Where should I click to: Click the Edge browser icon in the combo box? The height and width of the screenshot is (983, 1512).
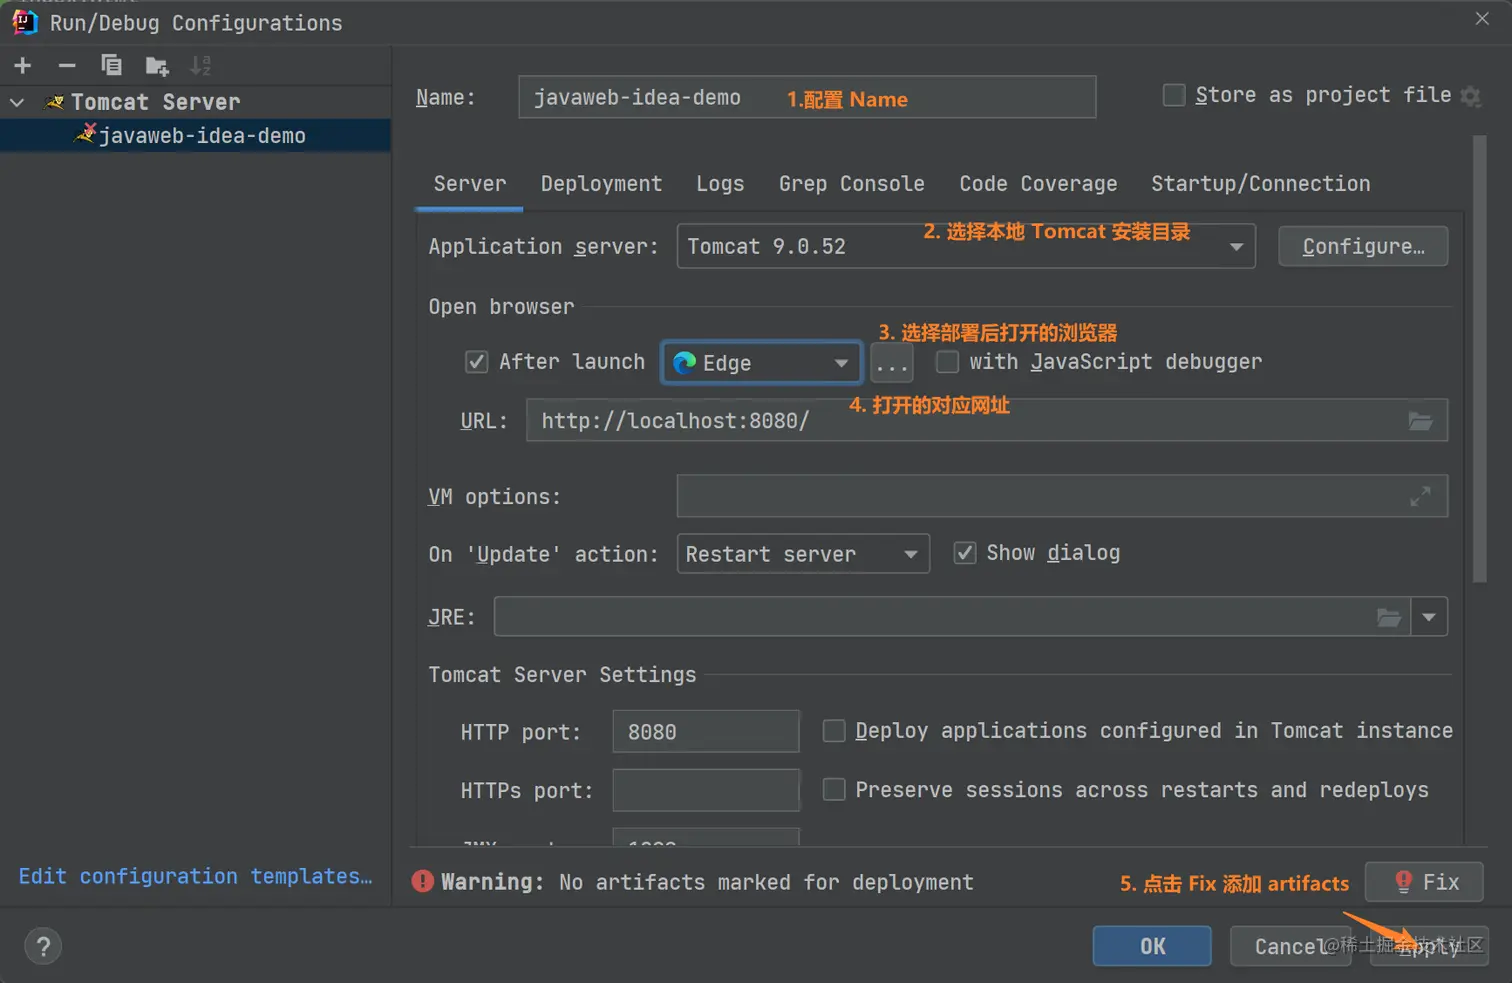click(685, 362)
